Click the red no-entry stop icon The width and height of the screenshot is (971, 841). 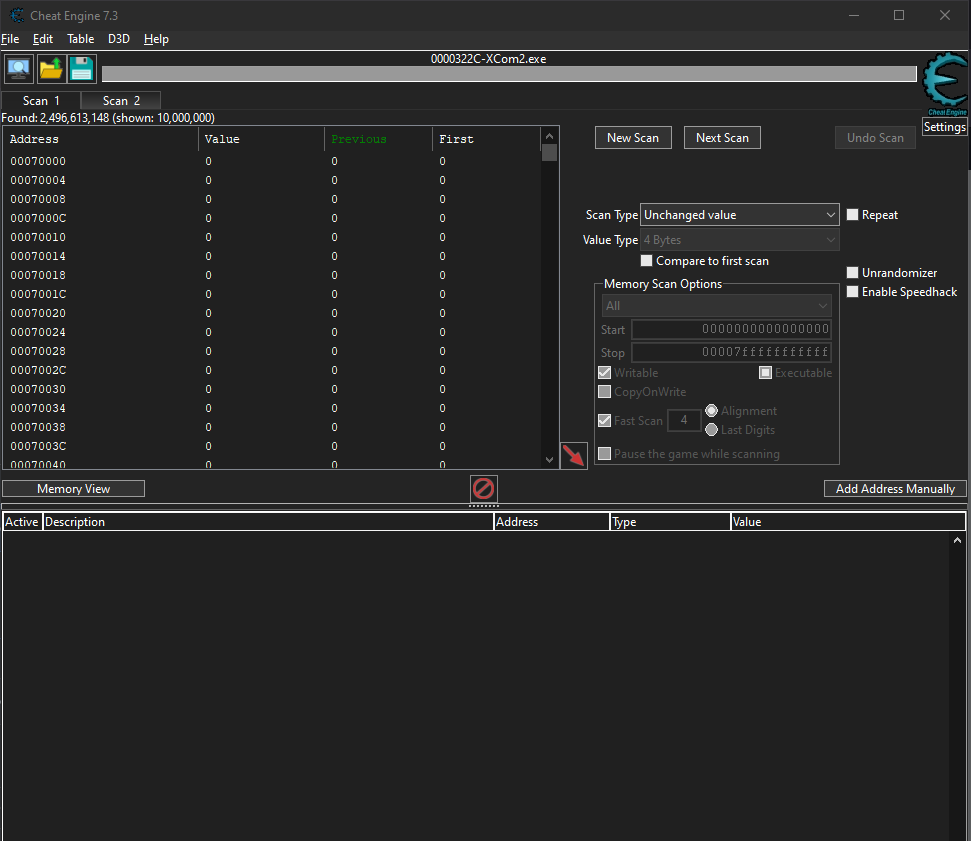(483, 489)
